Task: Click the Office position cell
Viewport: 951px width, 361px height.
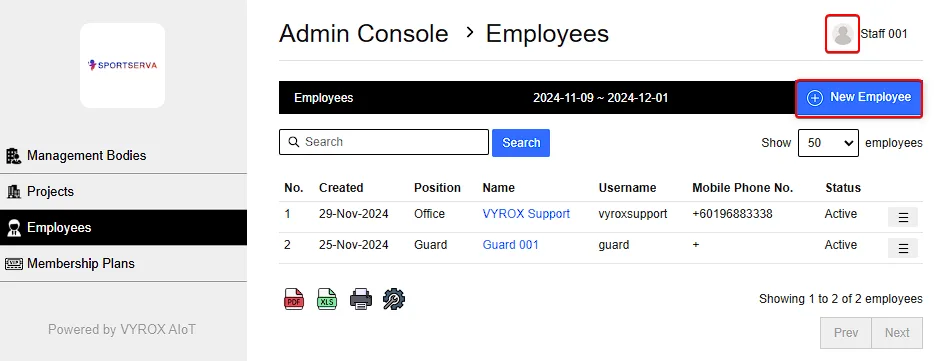Action: coord(429,214)
